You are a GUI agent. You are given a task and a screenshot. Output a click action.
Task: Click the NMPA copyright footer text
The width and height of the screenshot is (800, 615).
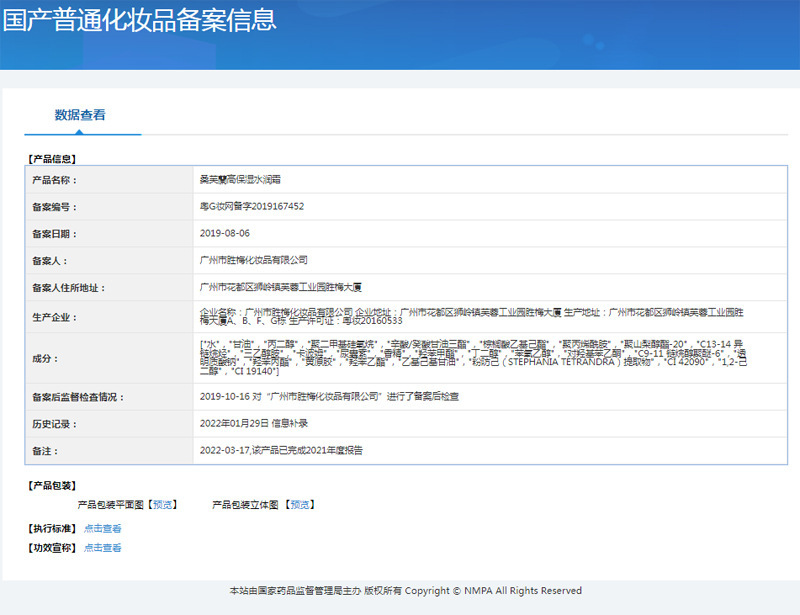[x=406, y=591]
